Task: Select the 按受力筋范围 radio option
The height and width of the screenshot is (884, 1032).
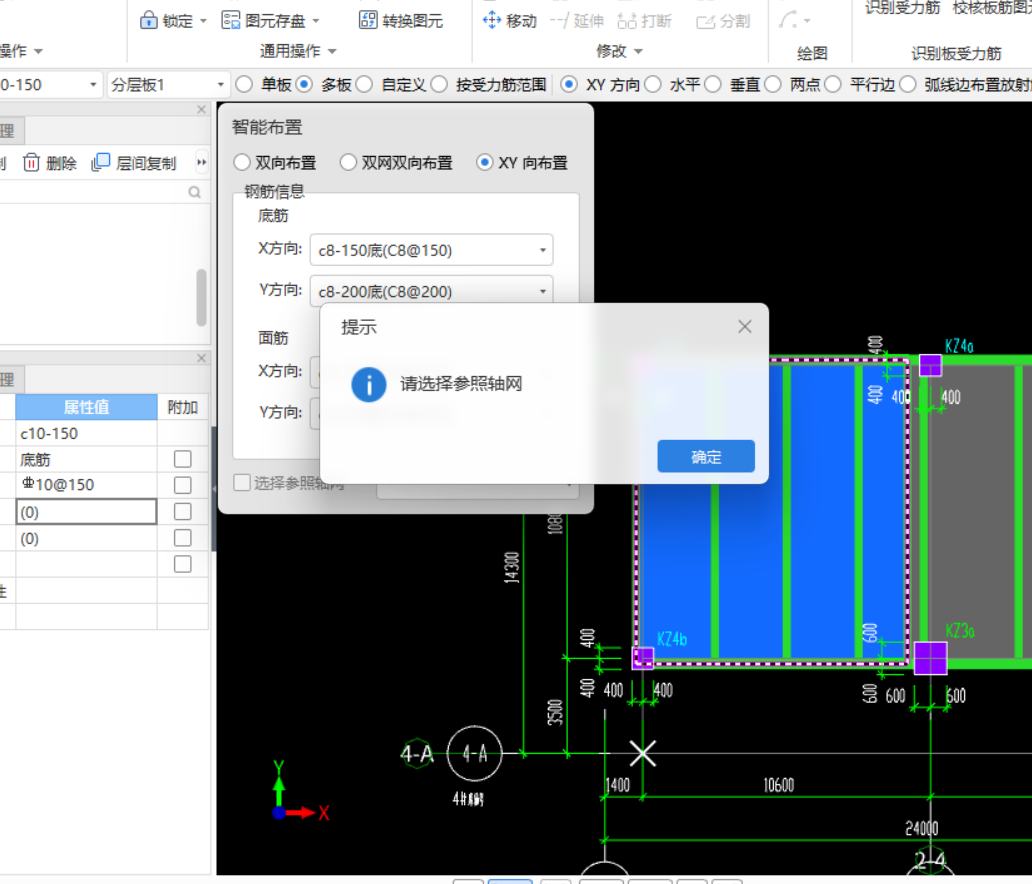Action: click(439, 84)
